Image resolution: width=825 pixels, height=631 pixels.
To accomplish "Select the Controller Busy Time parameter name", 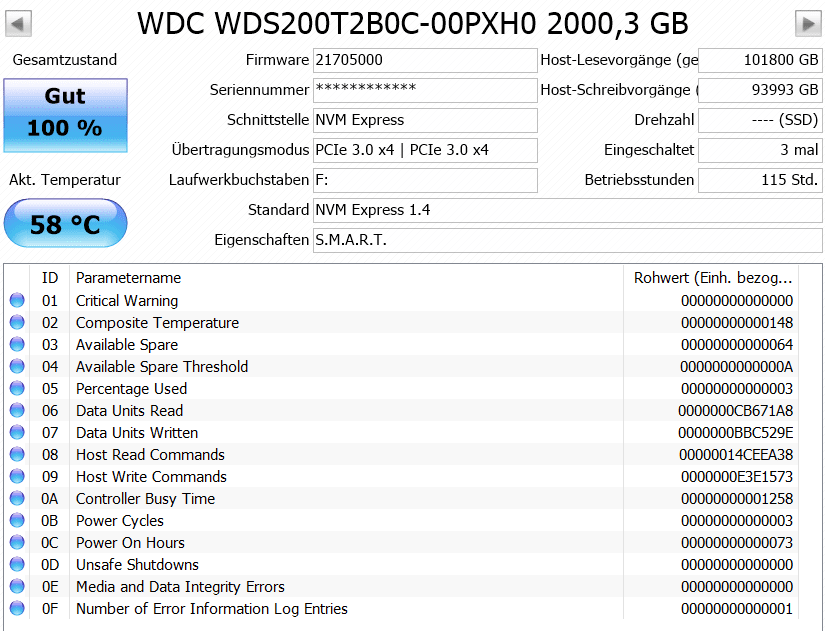I will tap(146, 498).
